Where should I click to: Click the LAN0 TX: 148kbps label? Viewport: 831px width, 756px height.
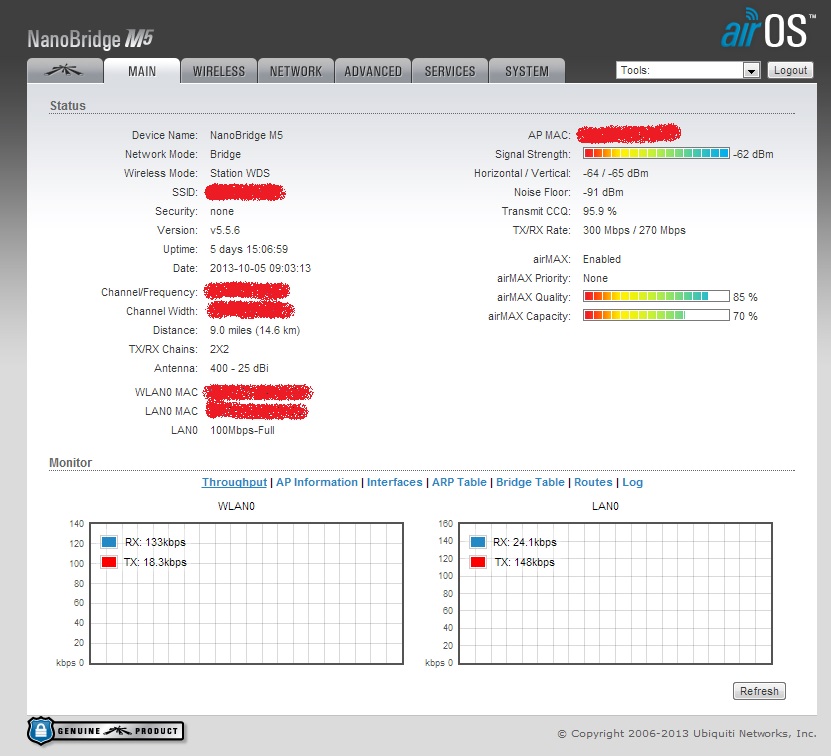(524, 562)
